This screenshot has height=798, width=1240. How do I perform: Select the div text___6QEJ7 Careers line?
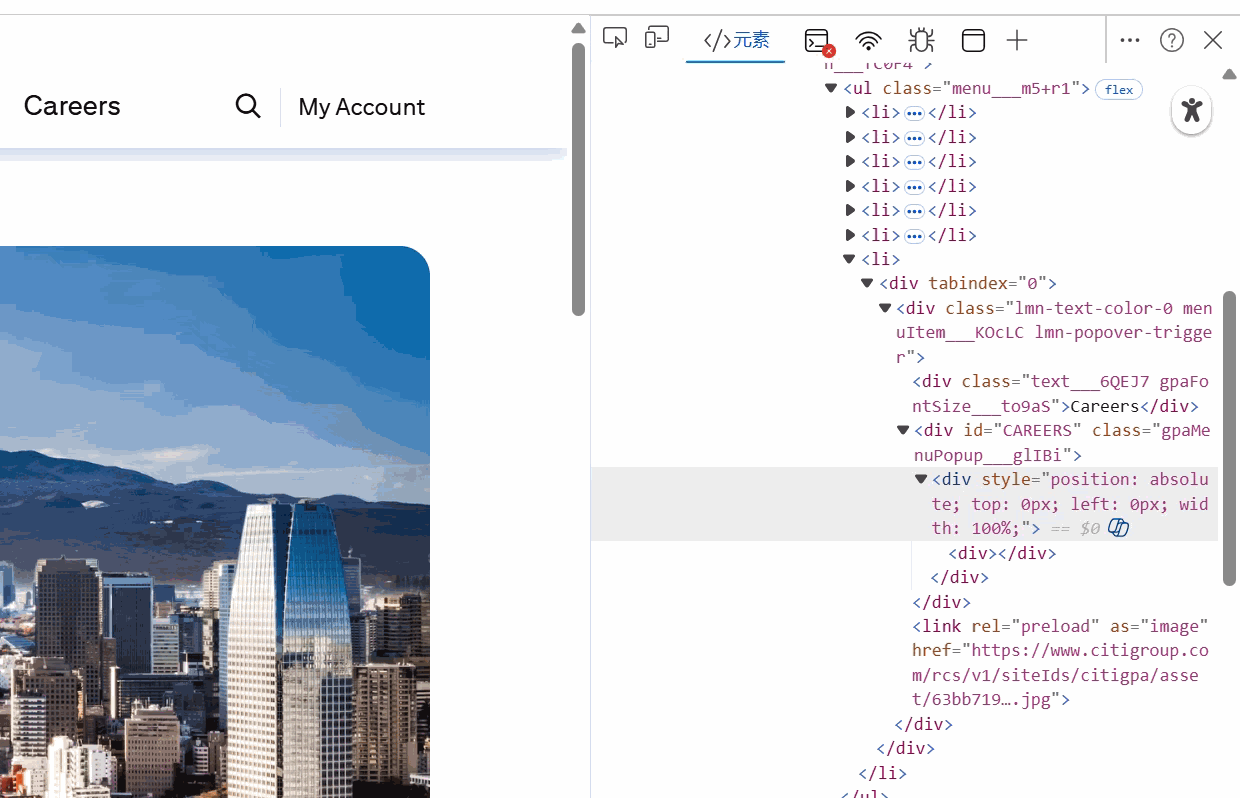tap(1060, 394)
